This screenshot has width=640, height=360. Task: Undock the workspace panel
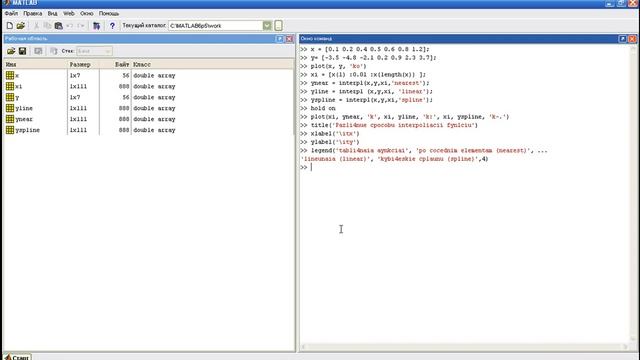[280, 39]
